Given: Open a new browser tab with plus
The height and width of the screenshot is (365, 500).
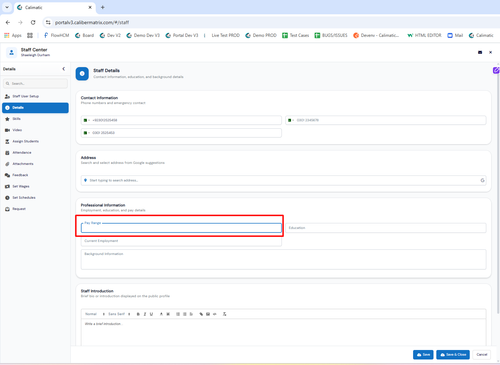Looking at the screenshot, I should (103, 7).
